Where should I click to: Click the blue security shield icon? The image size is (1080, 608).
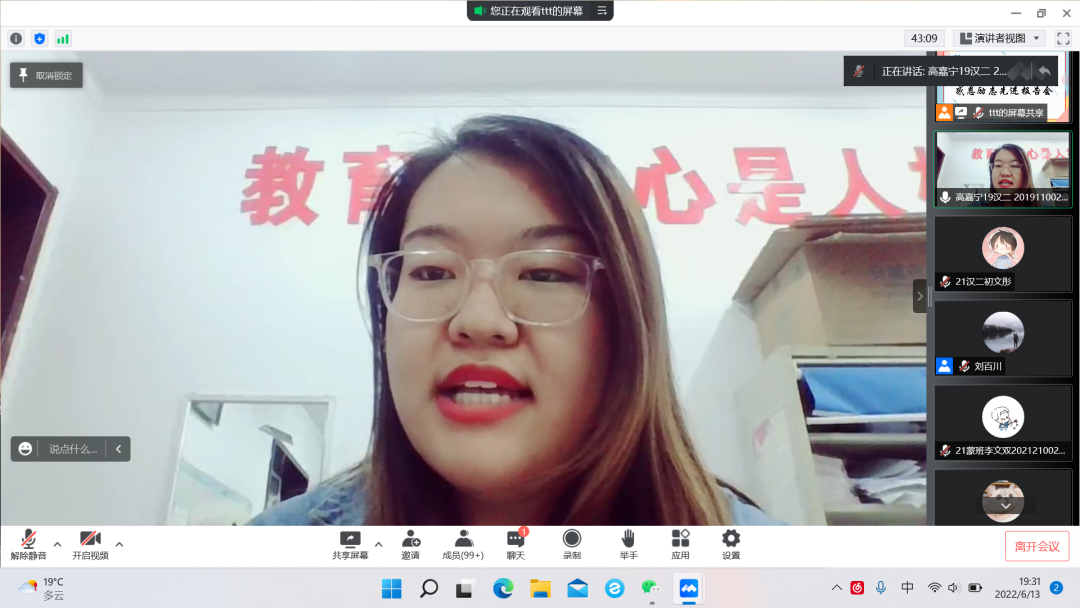tap(40, 39)
